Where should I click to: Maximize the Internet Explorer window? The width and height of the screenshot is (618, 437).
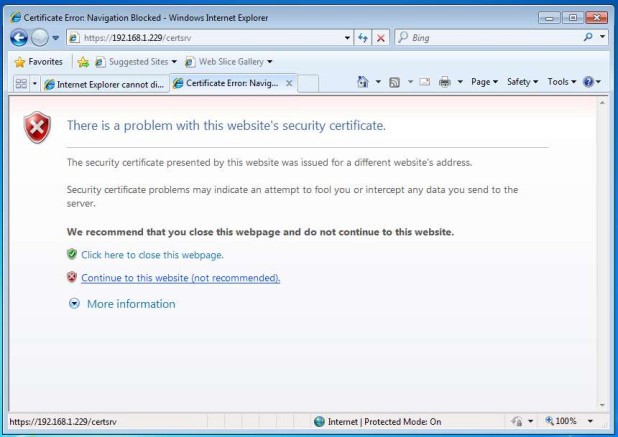(573, 18)
